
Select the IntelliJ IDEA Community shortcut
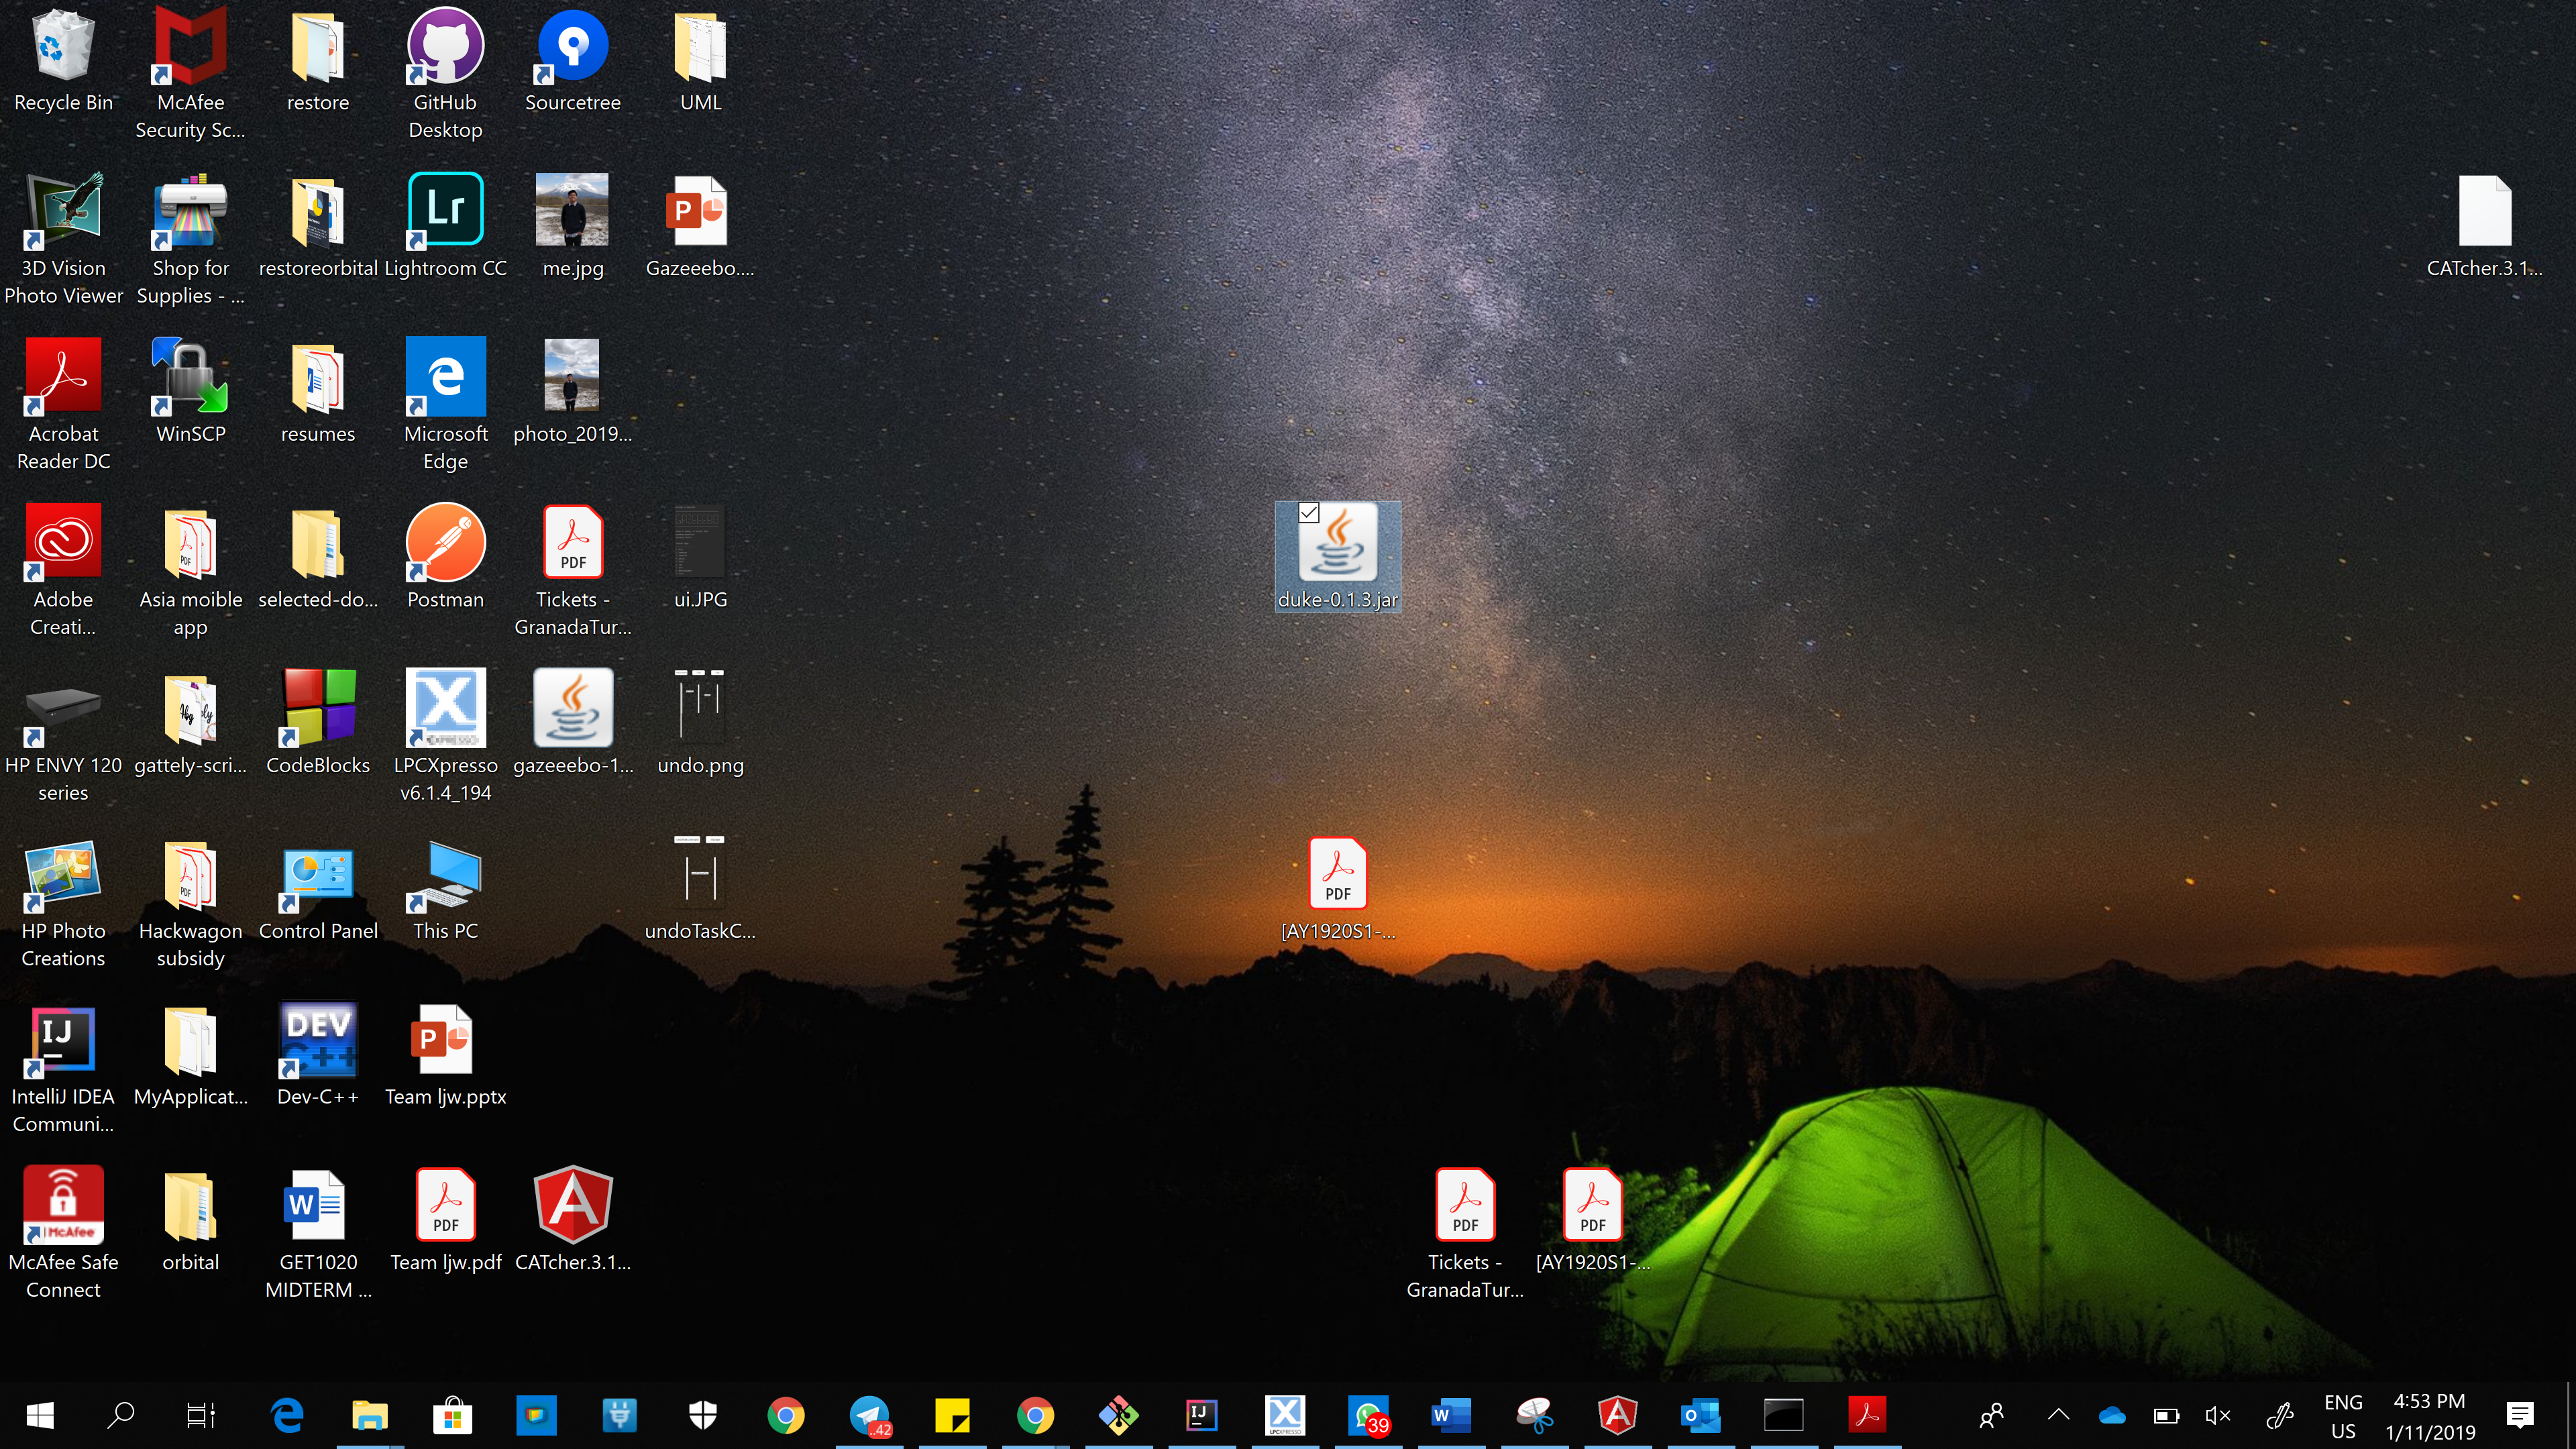63,1040
